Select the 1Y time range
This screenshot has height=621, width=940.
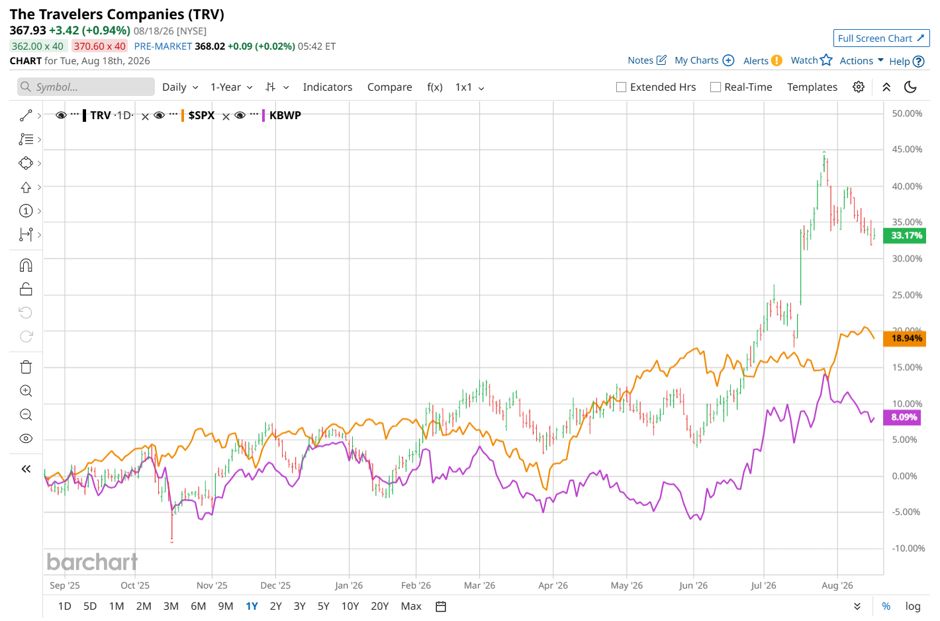pos(251,606)
